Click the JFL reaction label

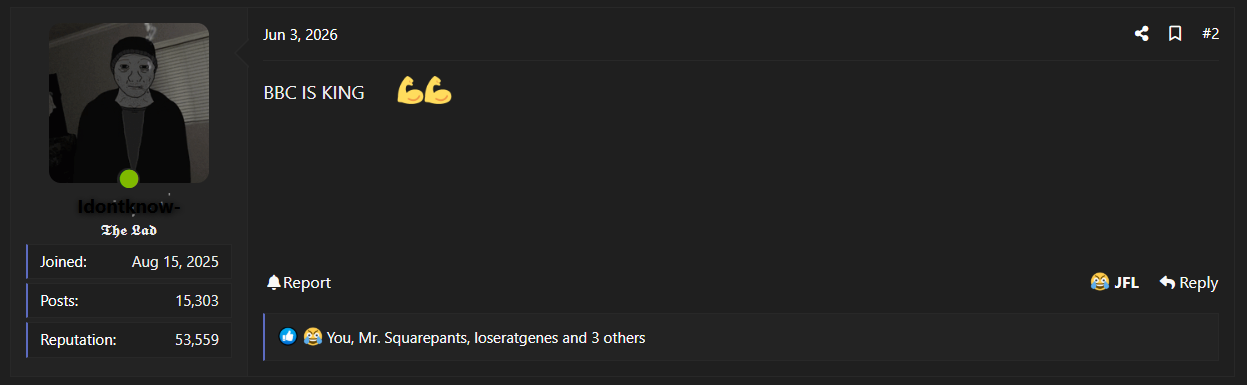(x=1126, y=283)
